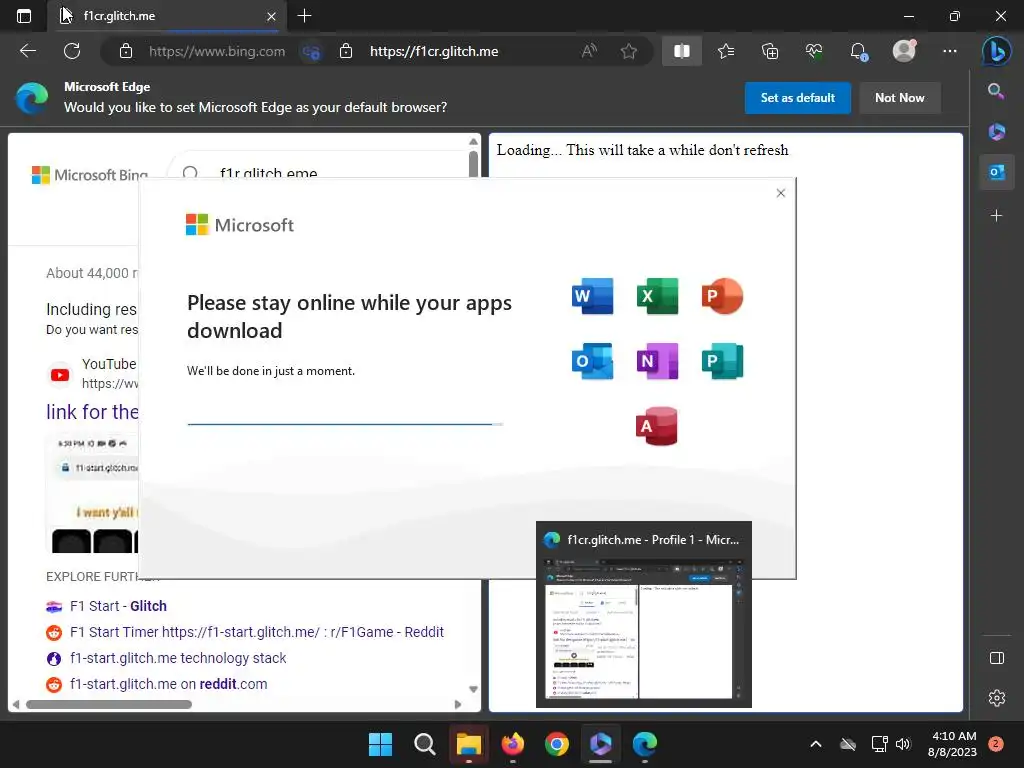Close the f1cr.glitch.me tab
Screen dimensions: 1024x768
coord(271,16)
